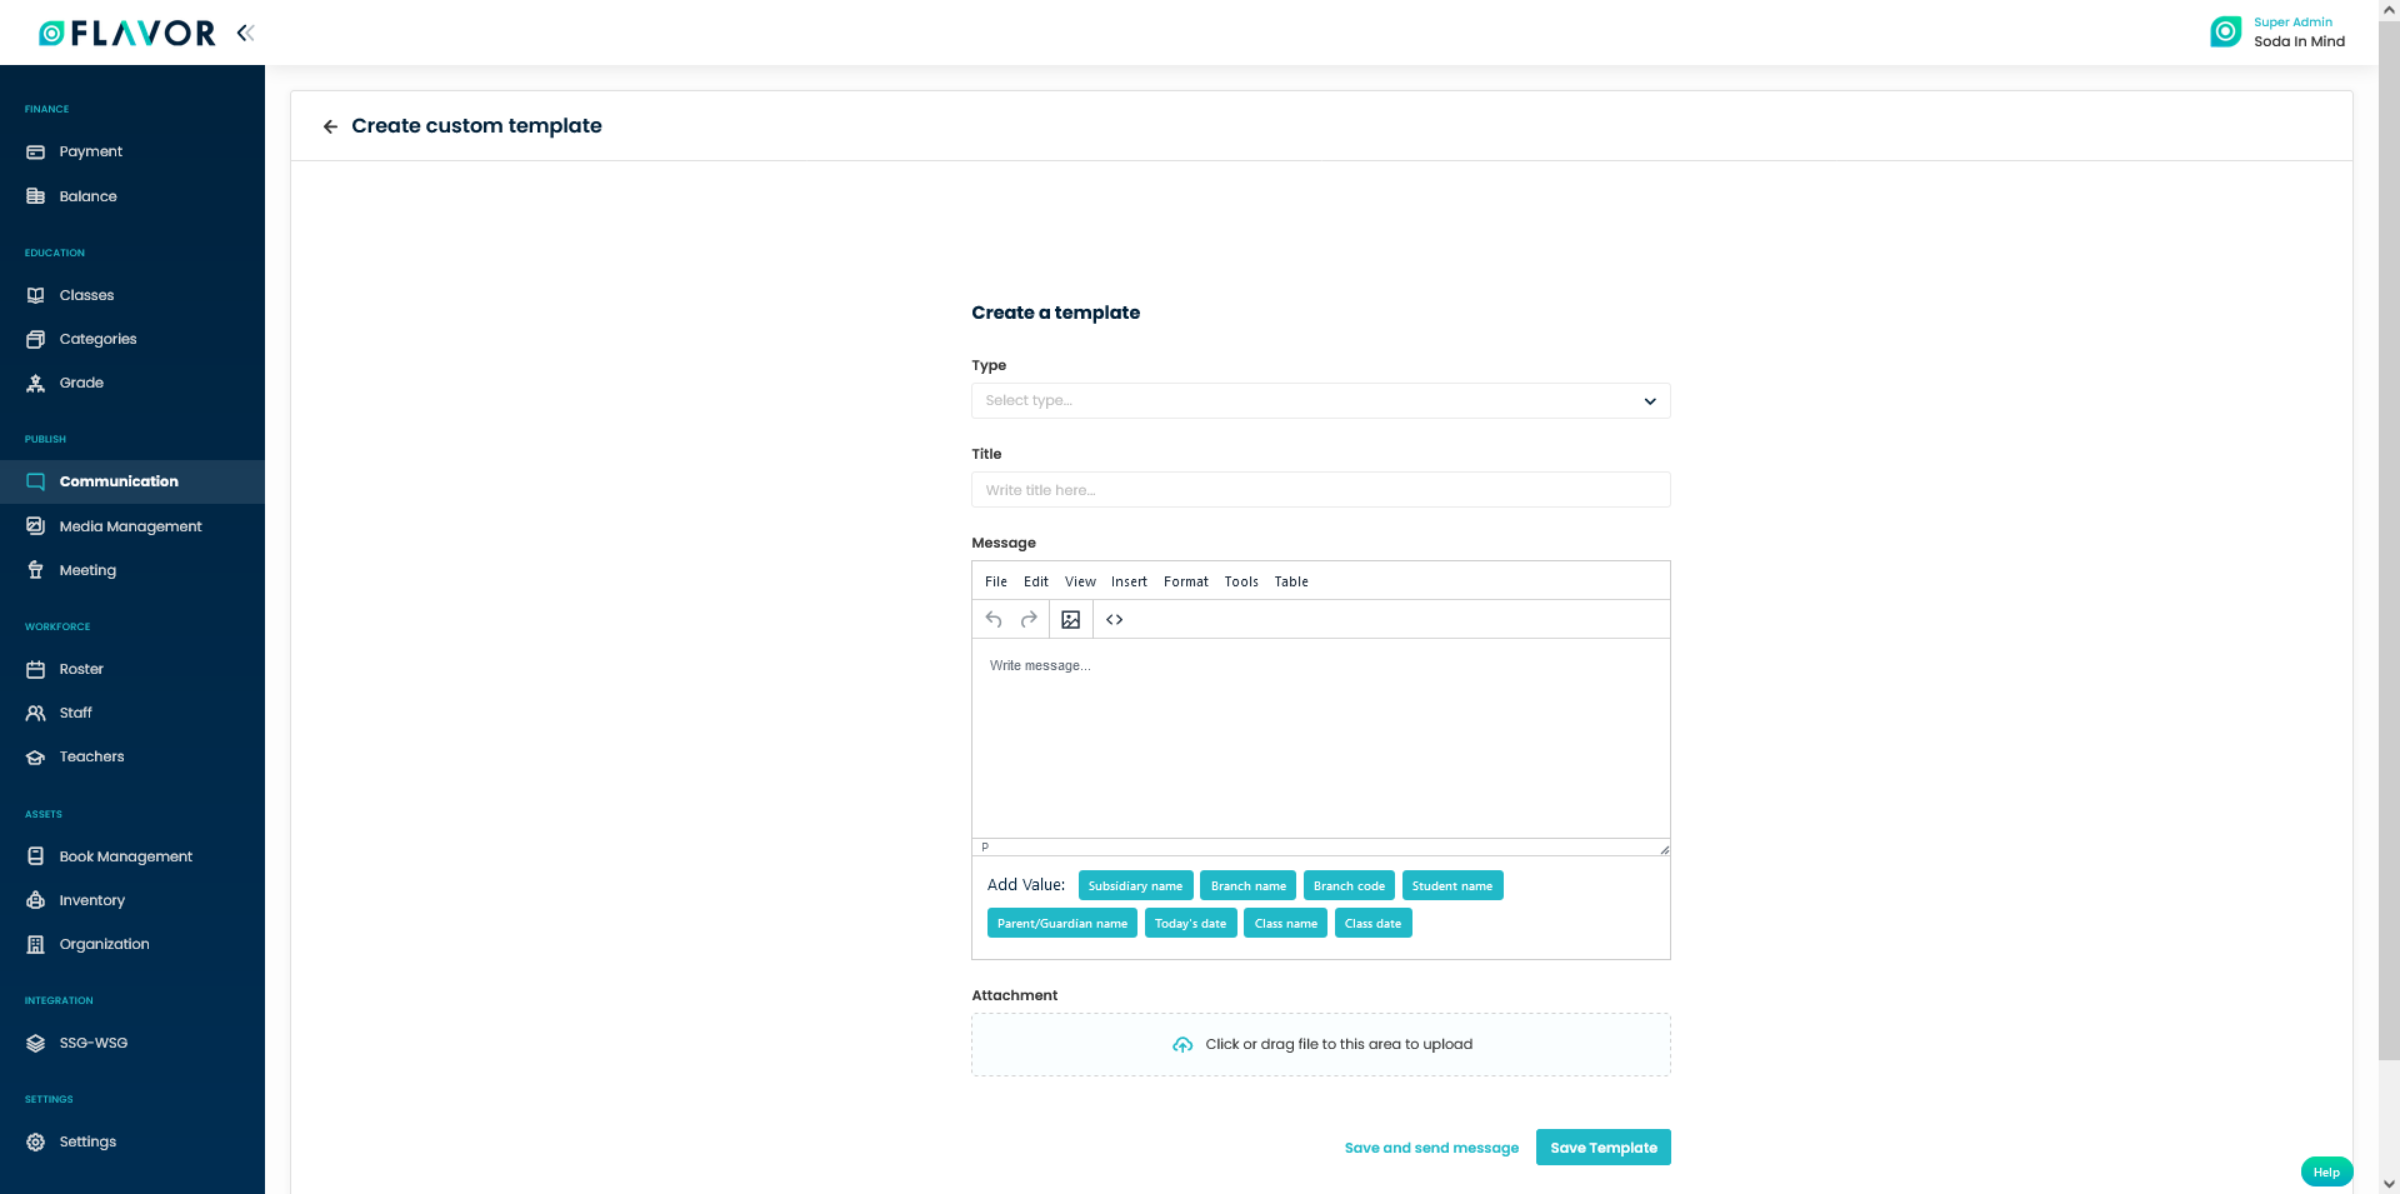Viewport: 2400px width, 1194px height.
Task: Insert an image via the editor toolbar
Action: click(1071, 619)
